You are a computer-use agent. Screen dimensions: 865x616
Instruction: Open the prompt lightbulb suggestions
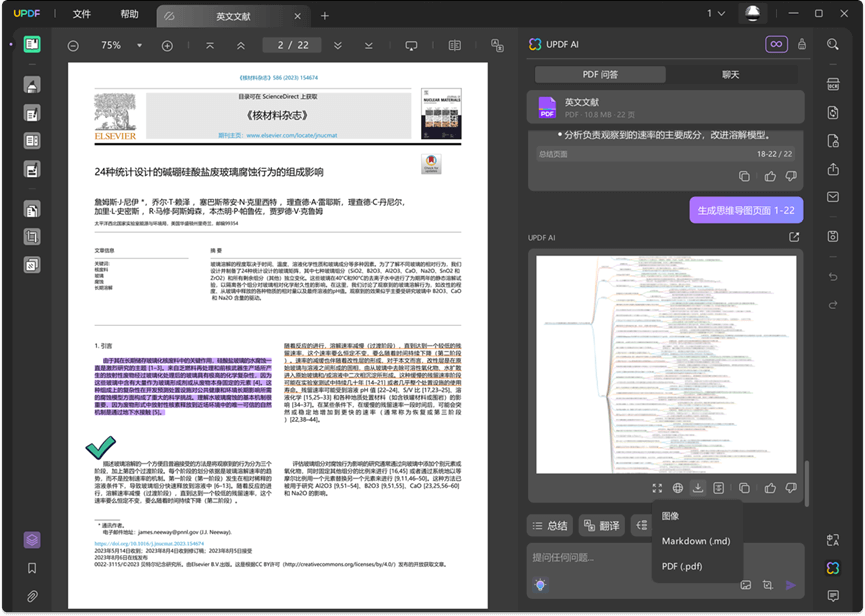click(541, 585)
